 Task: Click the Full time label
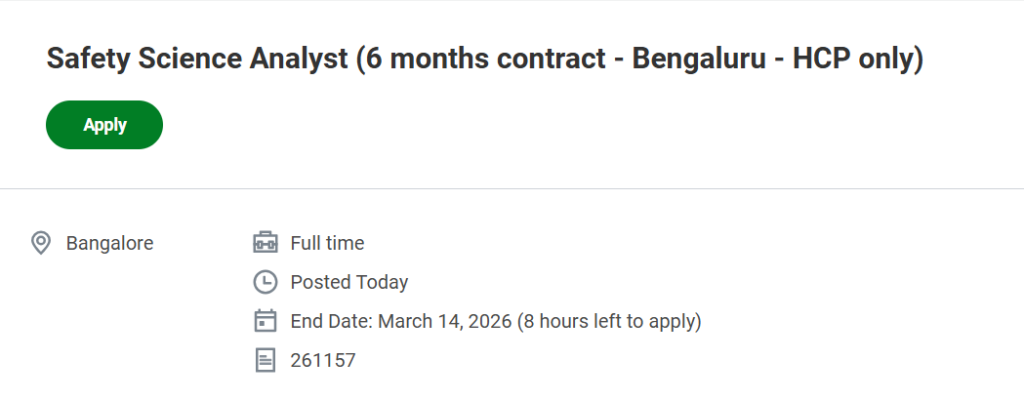pos(327,243)
